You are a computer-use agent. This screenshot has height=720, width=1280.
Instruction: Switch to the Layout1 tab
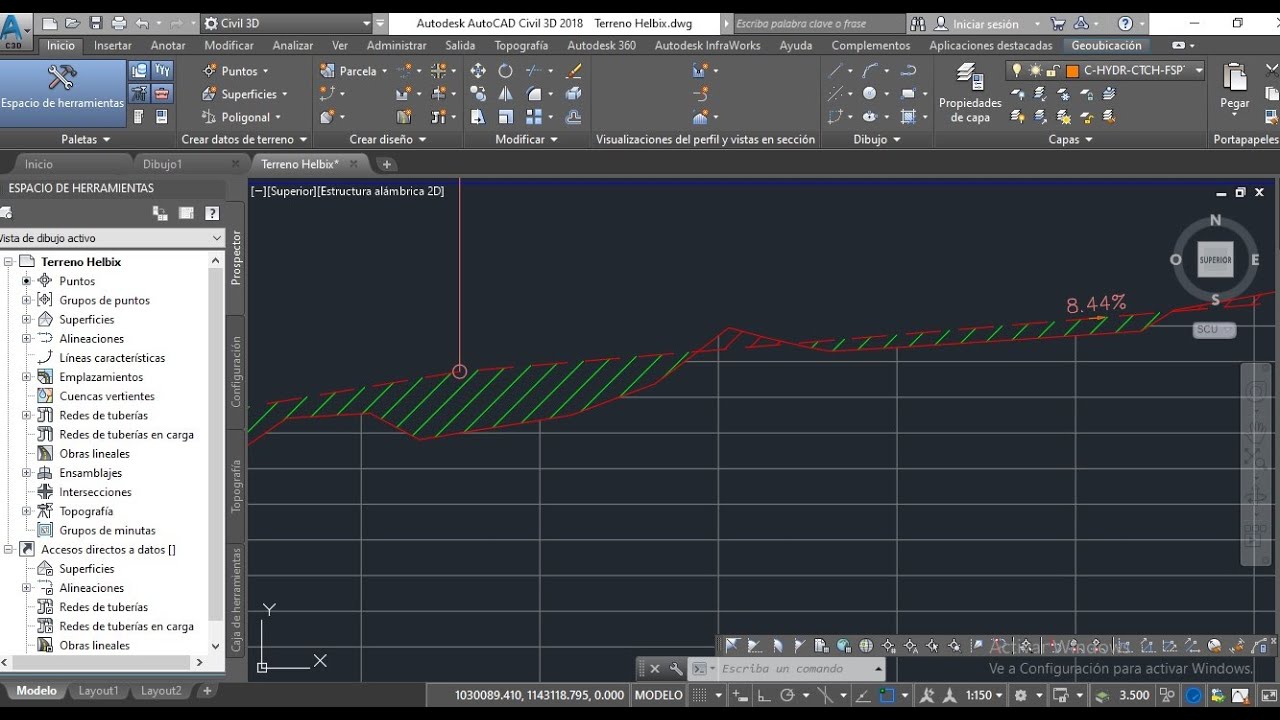tap(98, 691)
